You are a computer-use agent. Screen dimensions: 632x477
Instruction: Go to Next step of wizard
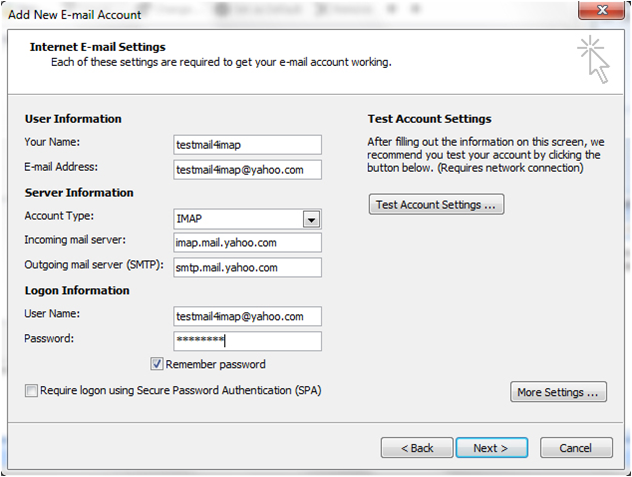pyautogui.click(x=491, y=448)
